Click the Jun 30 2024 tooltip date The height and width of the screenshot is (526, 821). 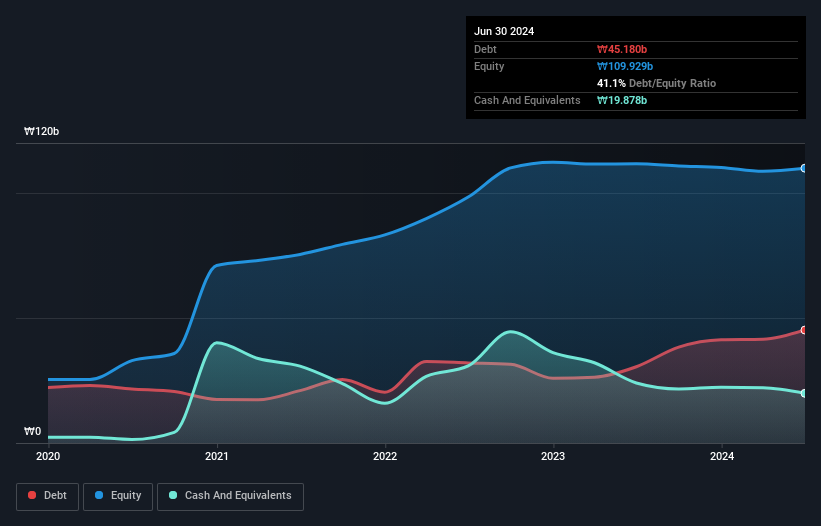point(504,31)
